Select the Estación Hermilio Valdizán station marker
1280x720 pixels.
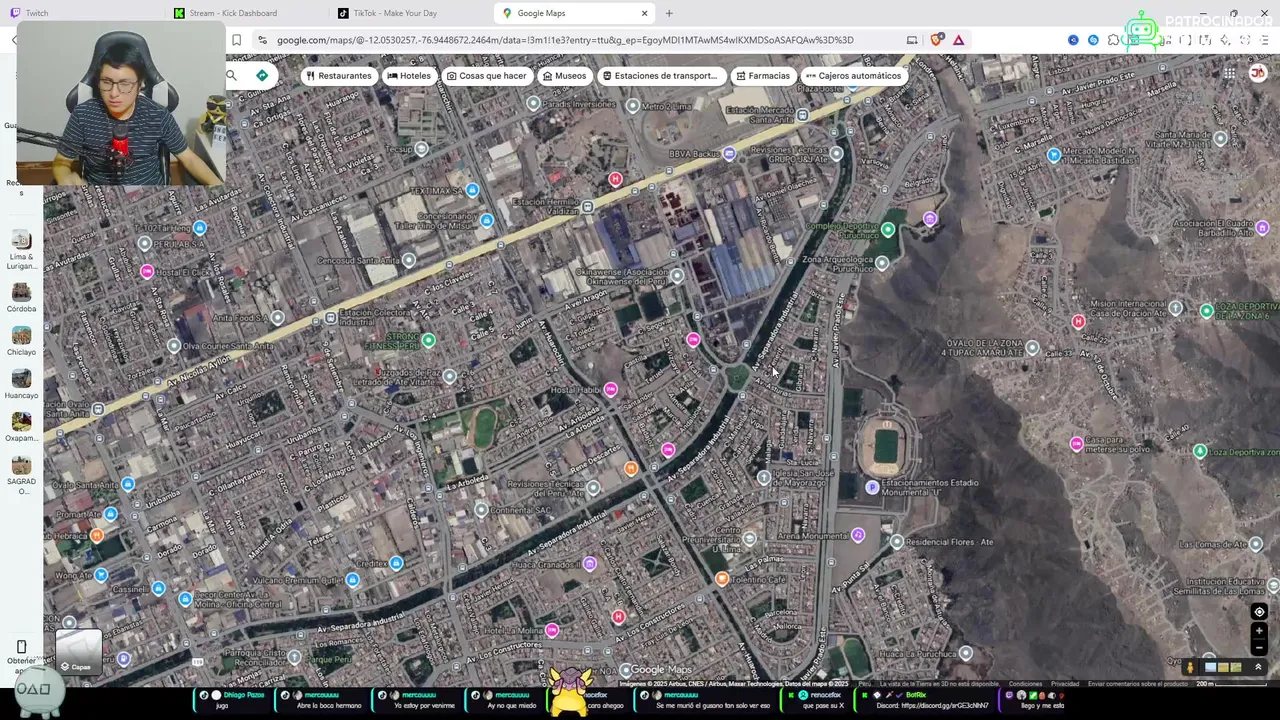(588, 207)
